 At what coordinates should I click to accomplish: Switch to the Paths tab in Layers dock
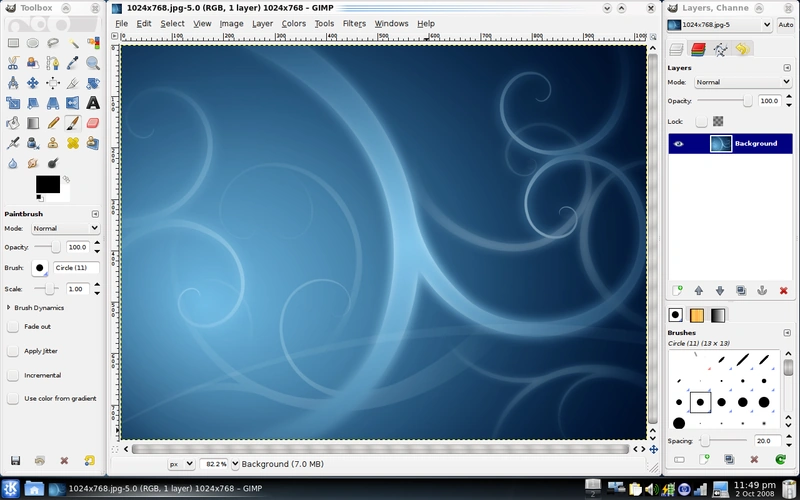[x=720, y=49]
